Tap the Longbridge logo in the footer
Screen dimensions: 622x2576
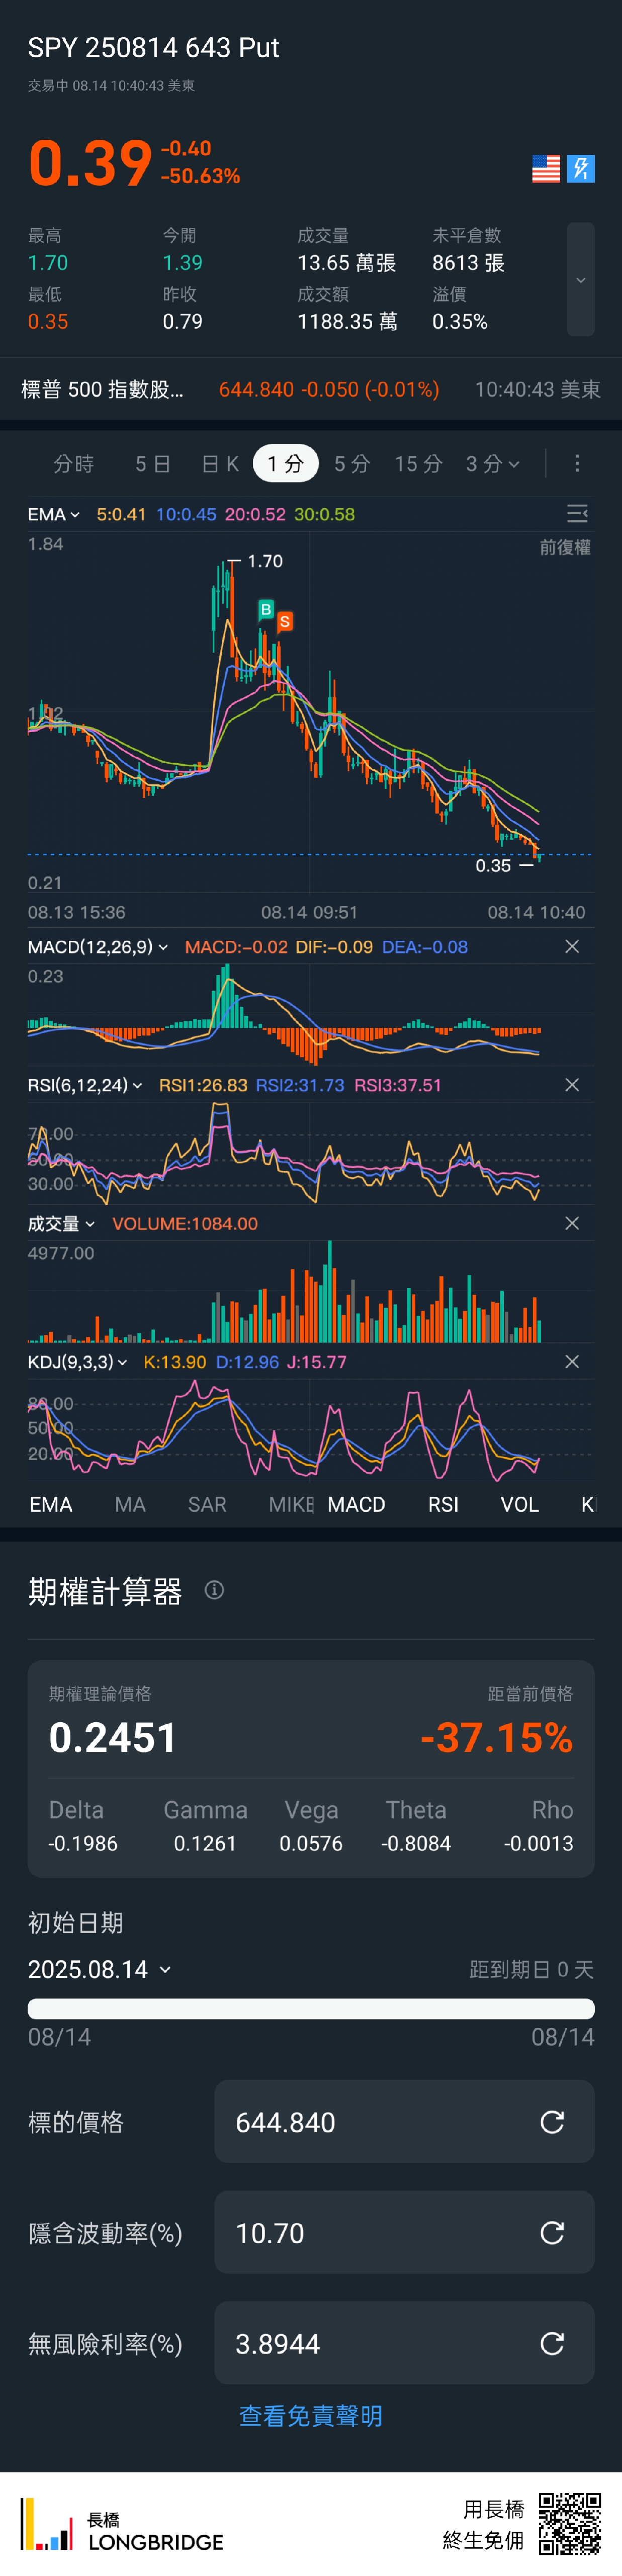tap(121, 2525)
